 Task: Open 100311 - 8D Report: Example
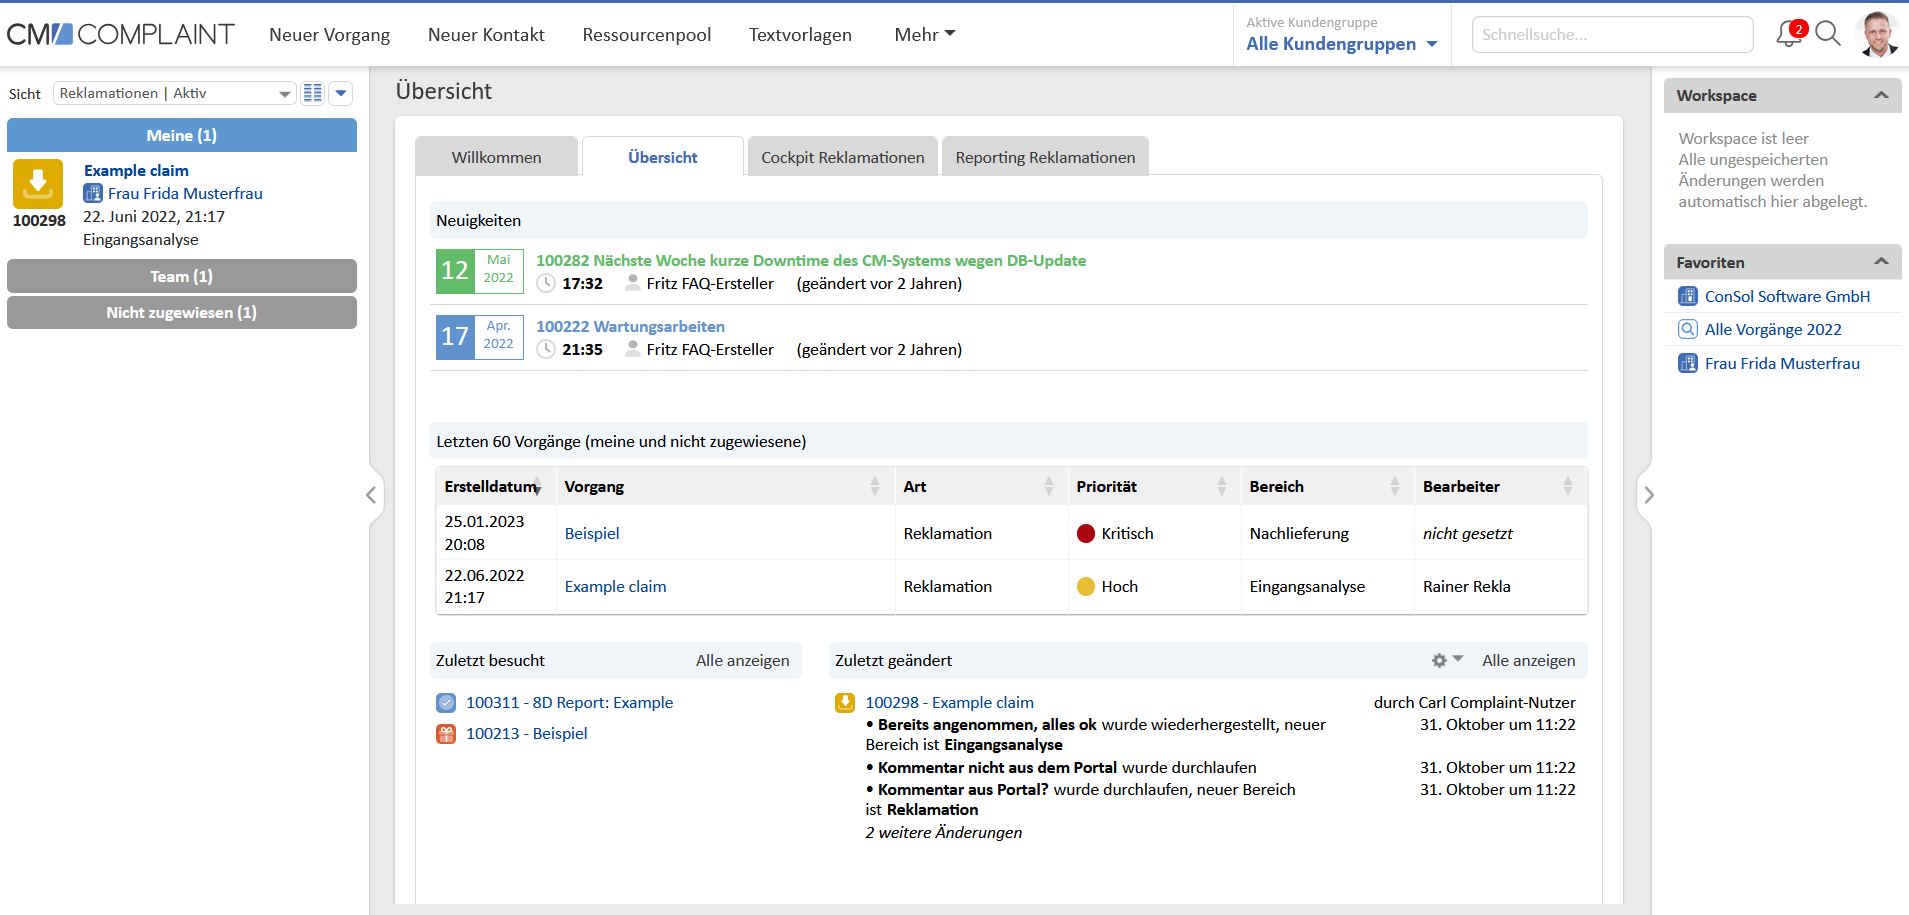pyautogui.click(x=569, y=702)
